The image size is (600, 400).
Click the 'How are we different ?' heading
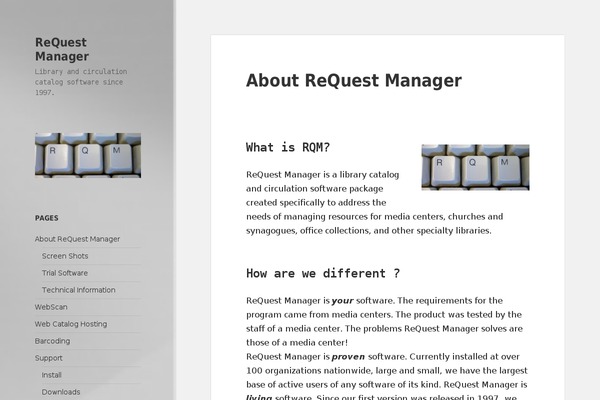pyautogui.click(x=323, y=273)
